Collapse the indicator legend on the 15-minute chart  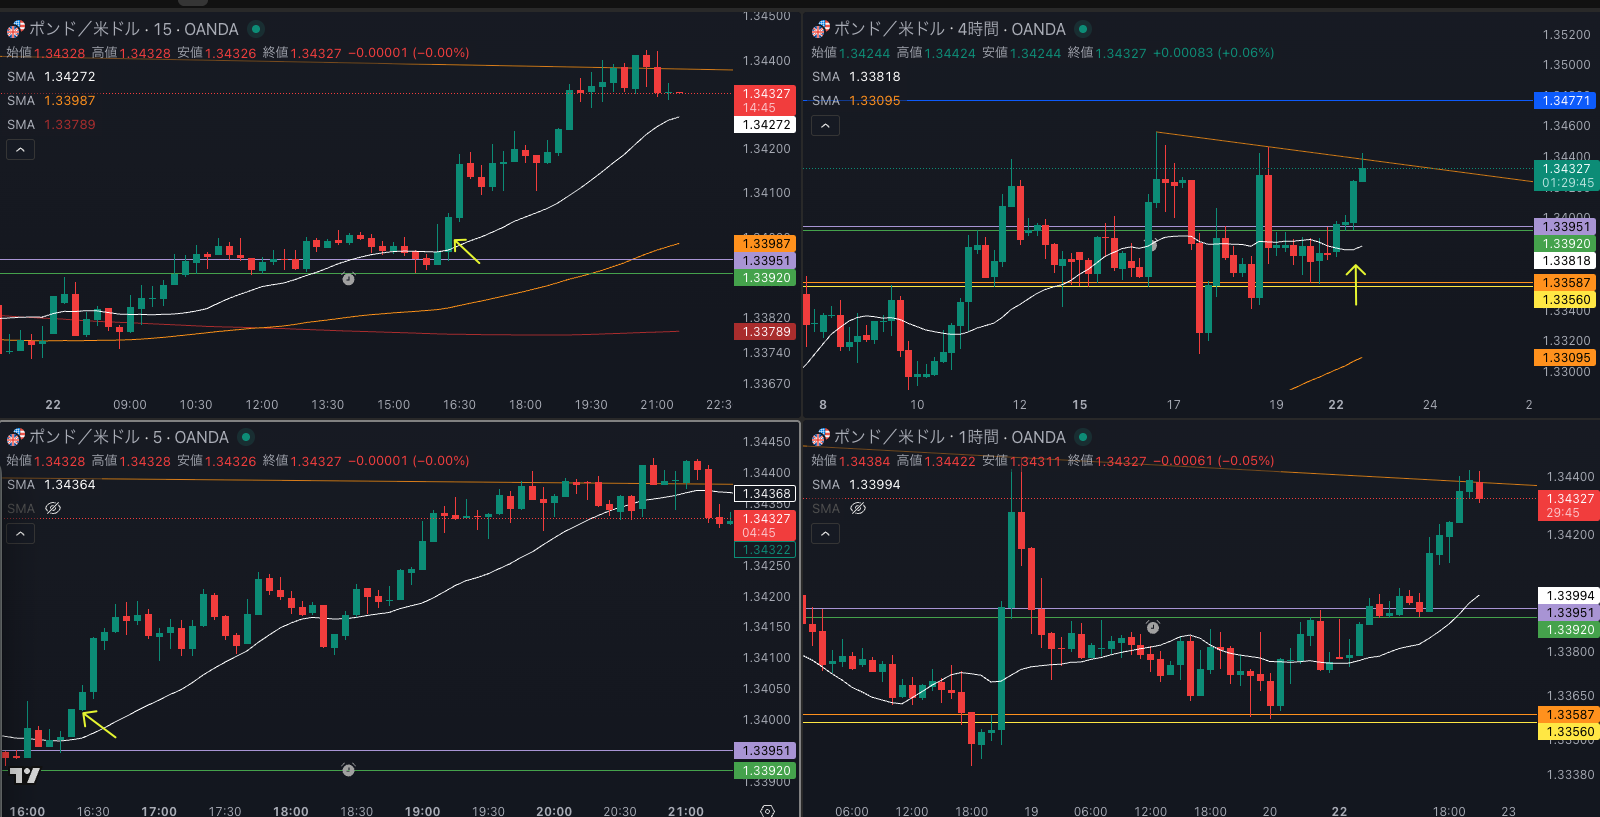pos(20,149)
